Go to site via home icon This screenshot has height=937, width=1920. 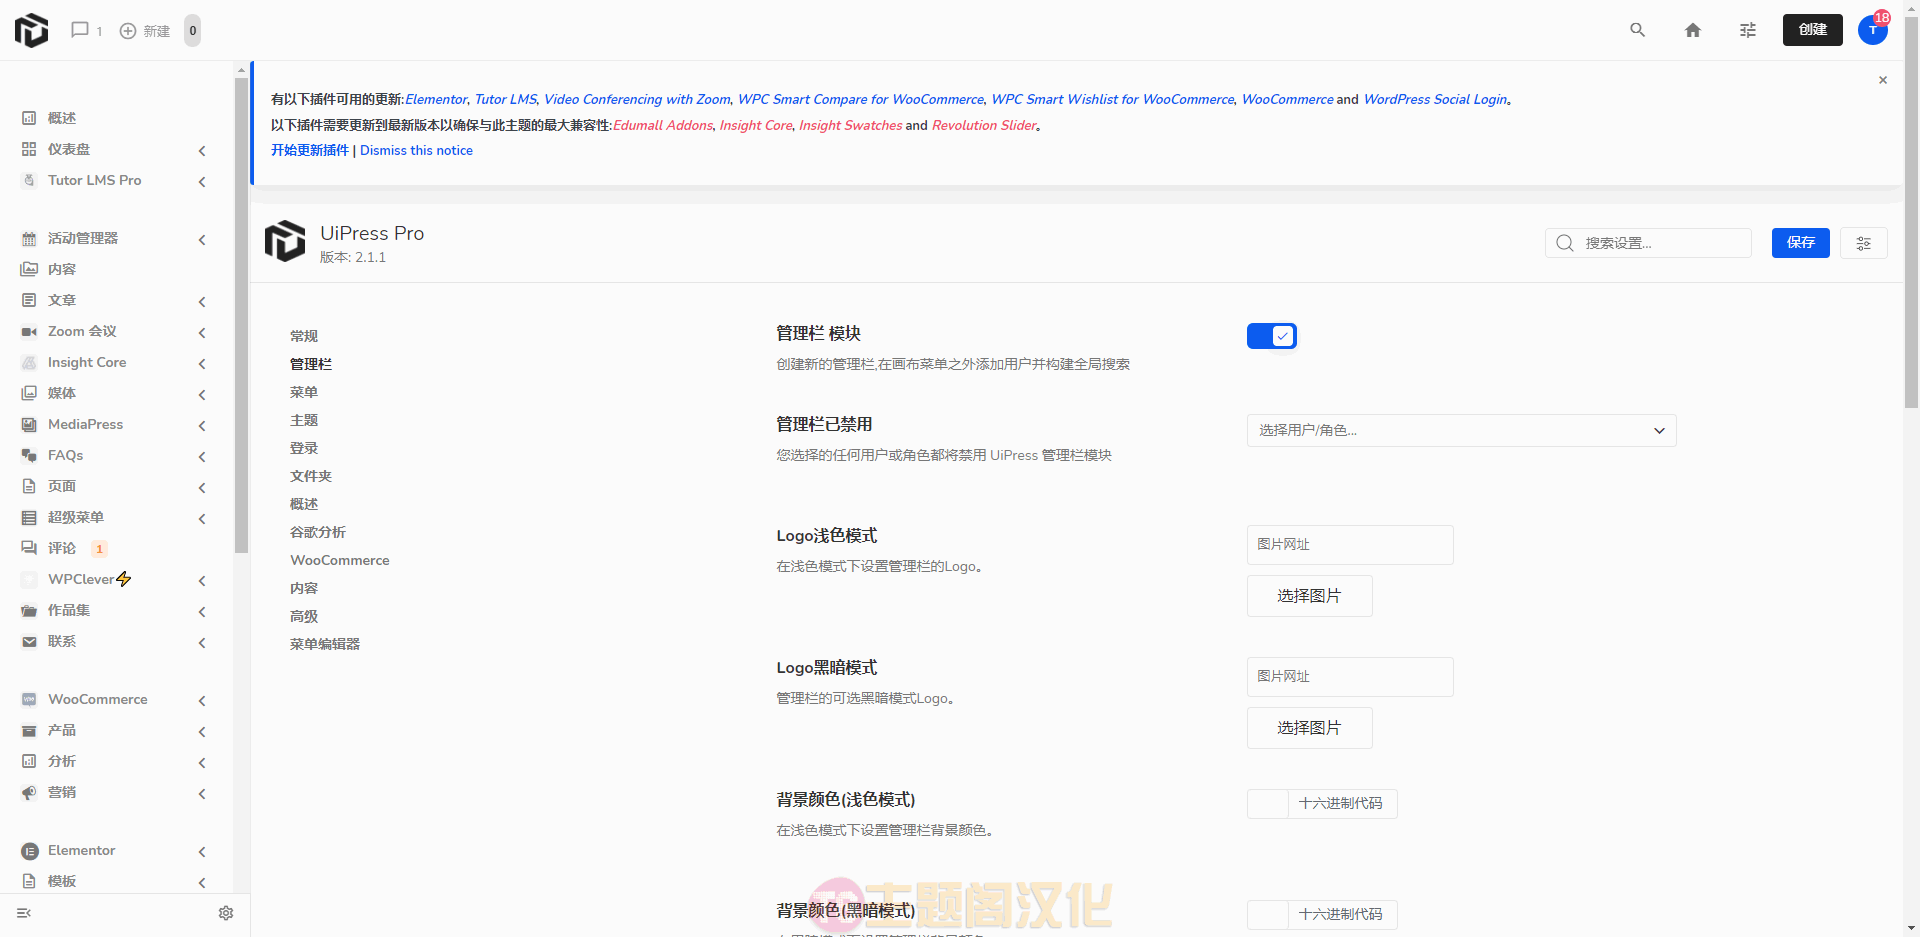pos(1692,30)
